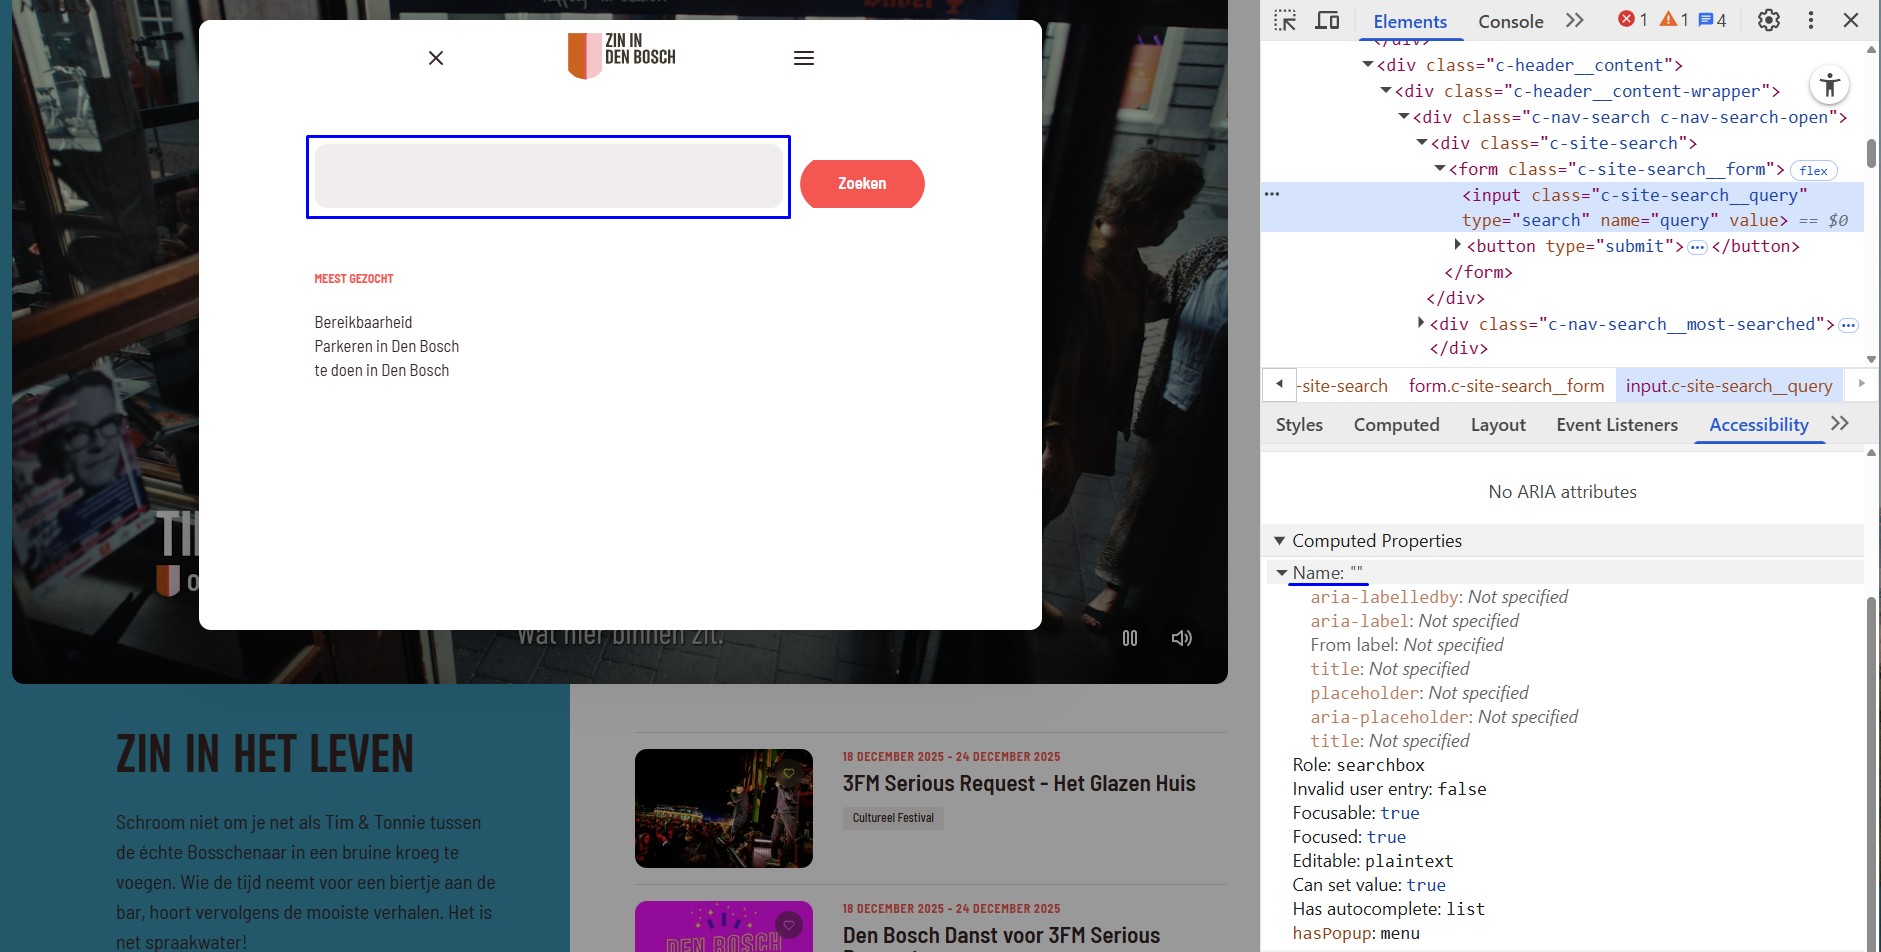The height and width of the screenshot is (952, 1881).
Task: Pause the background video
Action: pyautogui.click(x=1130, y=638)
